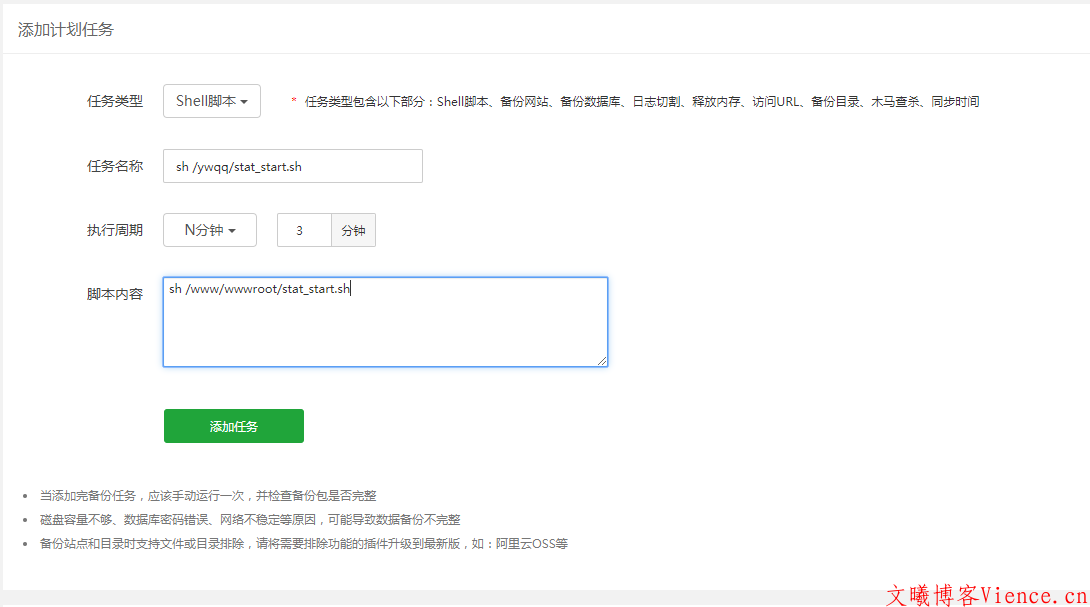Visit the 文曦博客Vience.cn link
The image size is (1090, 607).
point(985,594)
